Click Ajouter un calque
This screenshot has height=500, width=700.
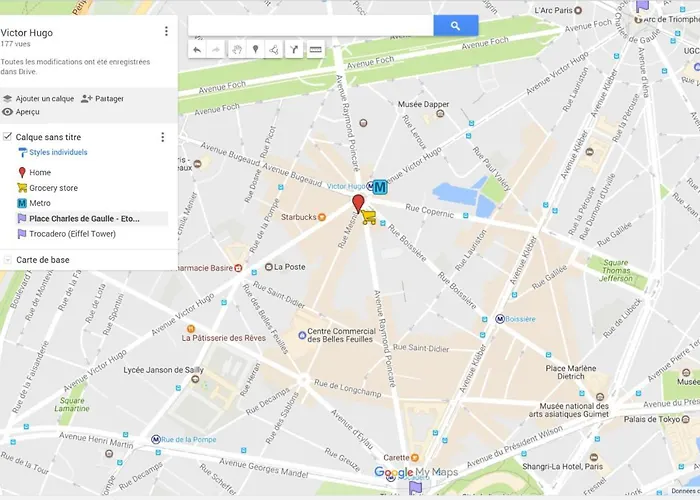(x=38, y=99)
